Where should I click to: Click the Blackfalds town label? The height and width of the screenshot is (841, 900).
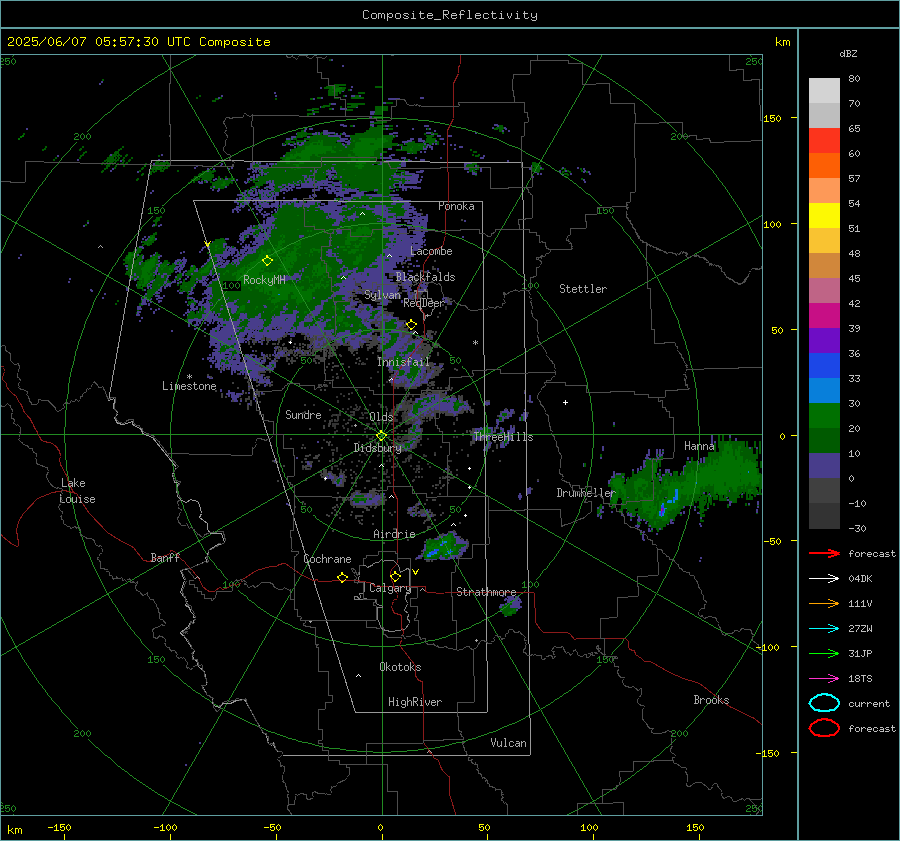425,277
